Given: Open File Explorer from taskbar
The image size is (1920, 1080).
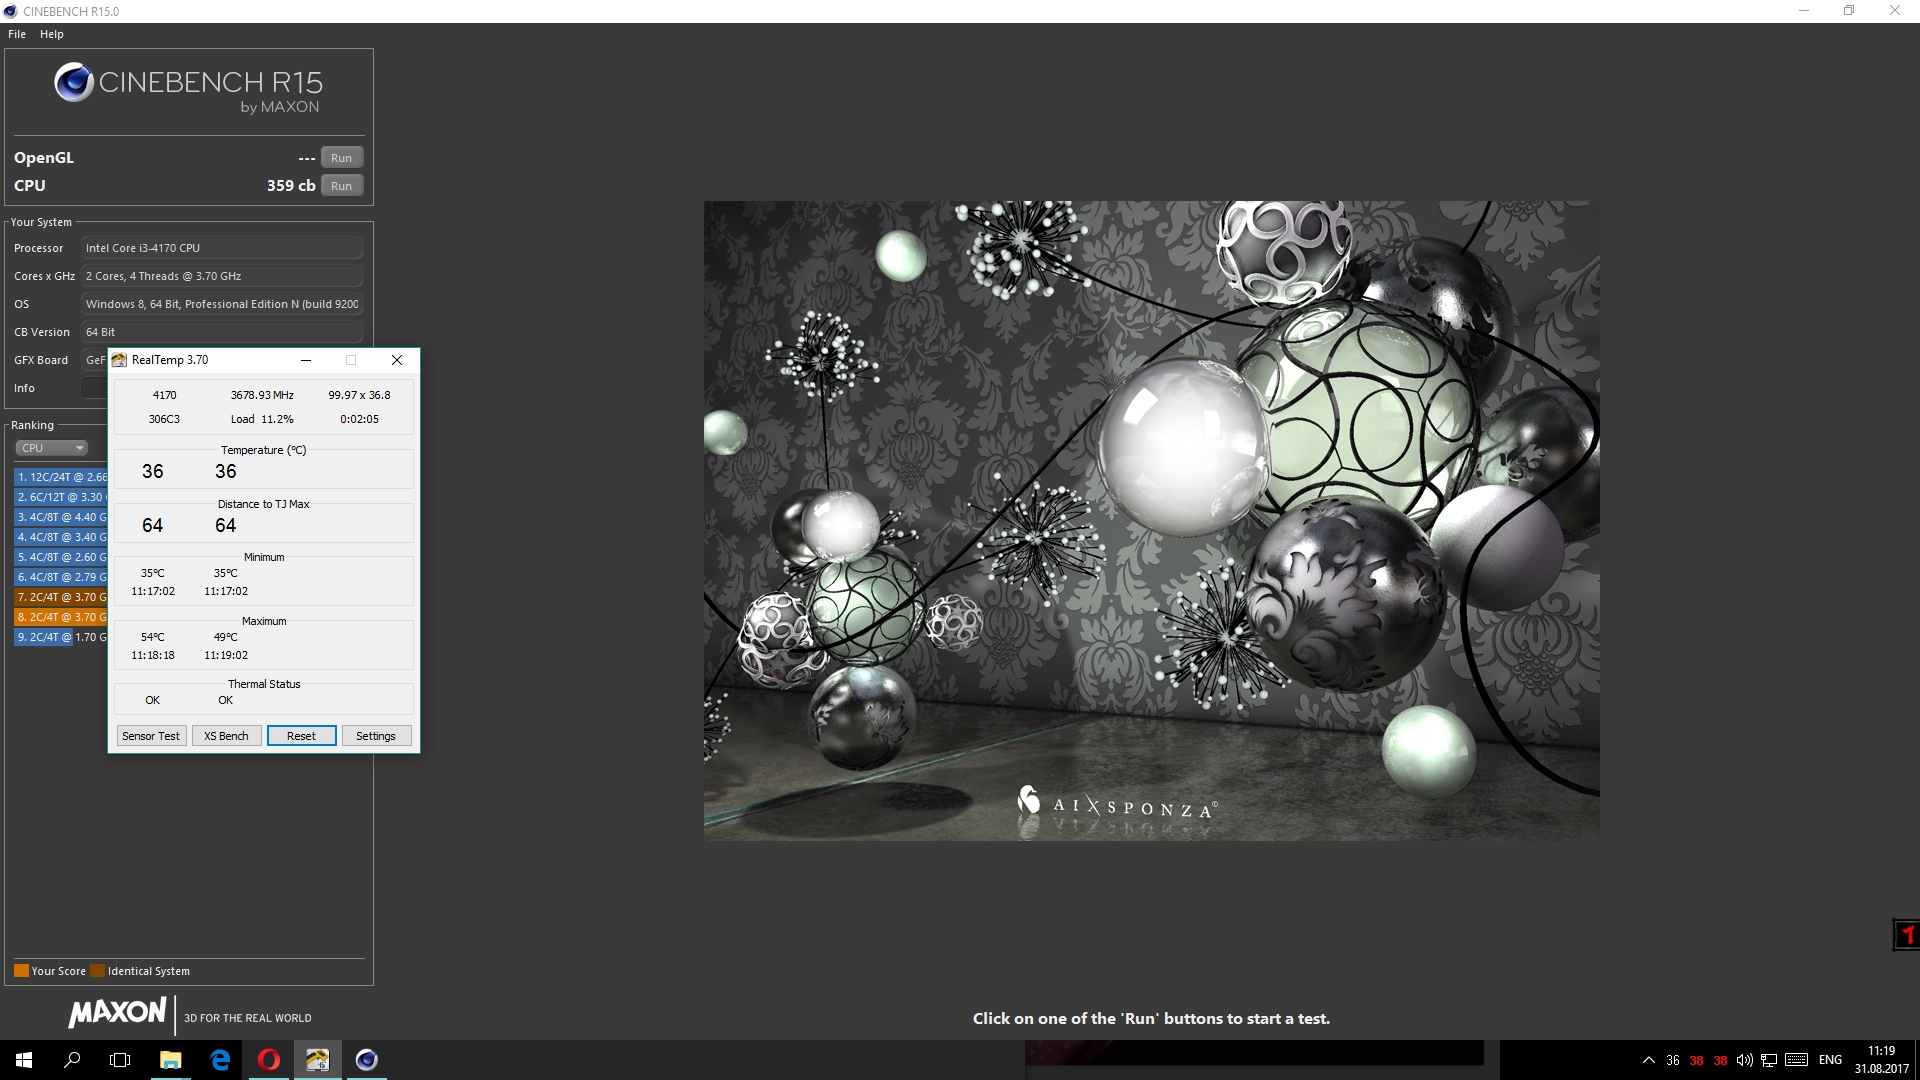Looking at the screenshot, I should [171, 1060].
